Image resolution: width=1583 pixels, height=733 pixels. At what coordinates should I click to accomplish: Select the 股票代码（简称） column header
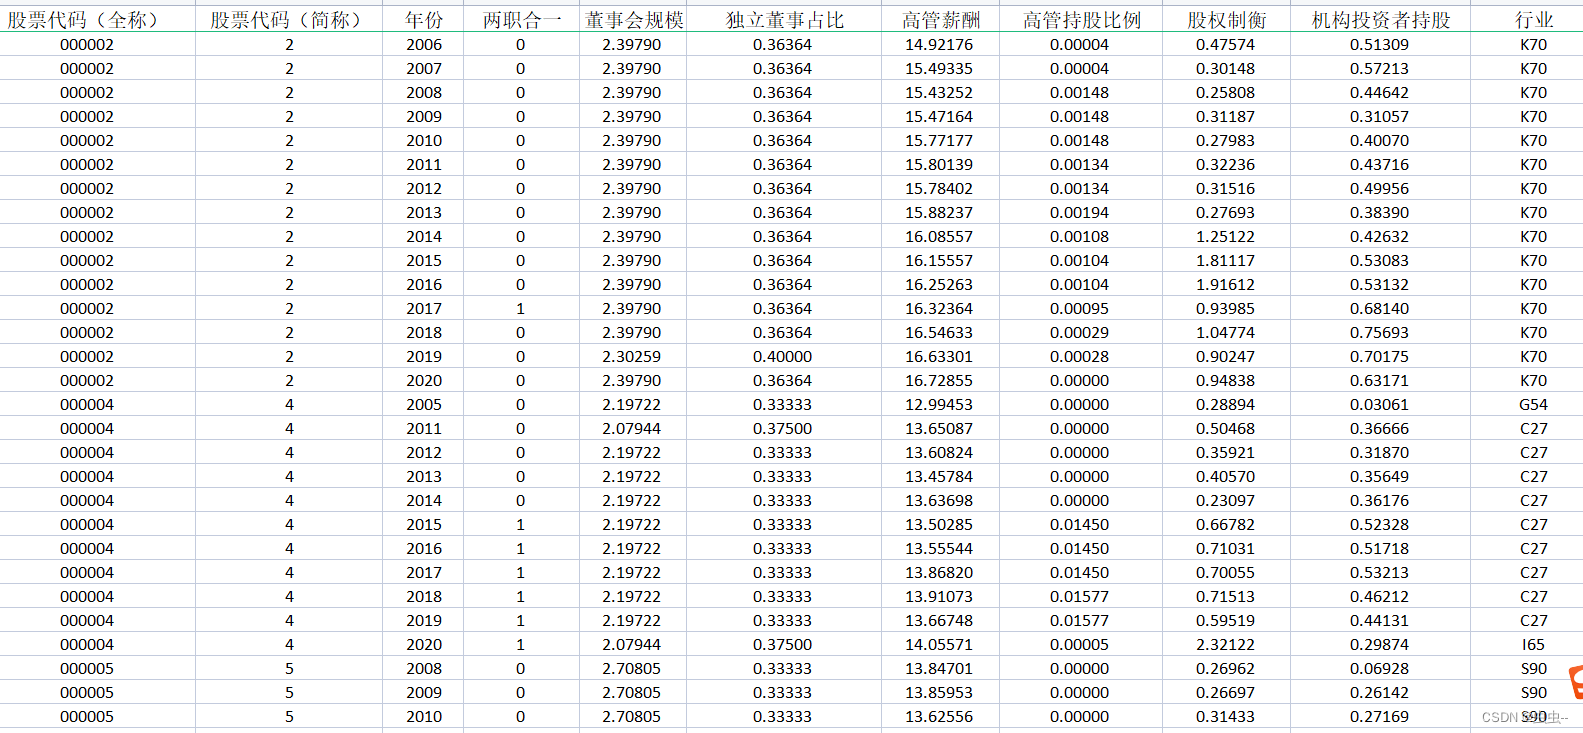click(289, 20)
